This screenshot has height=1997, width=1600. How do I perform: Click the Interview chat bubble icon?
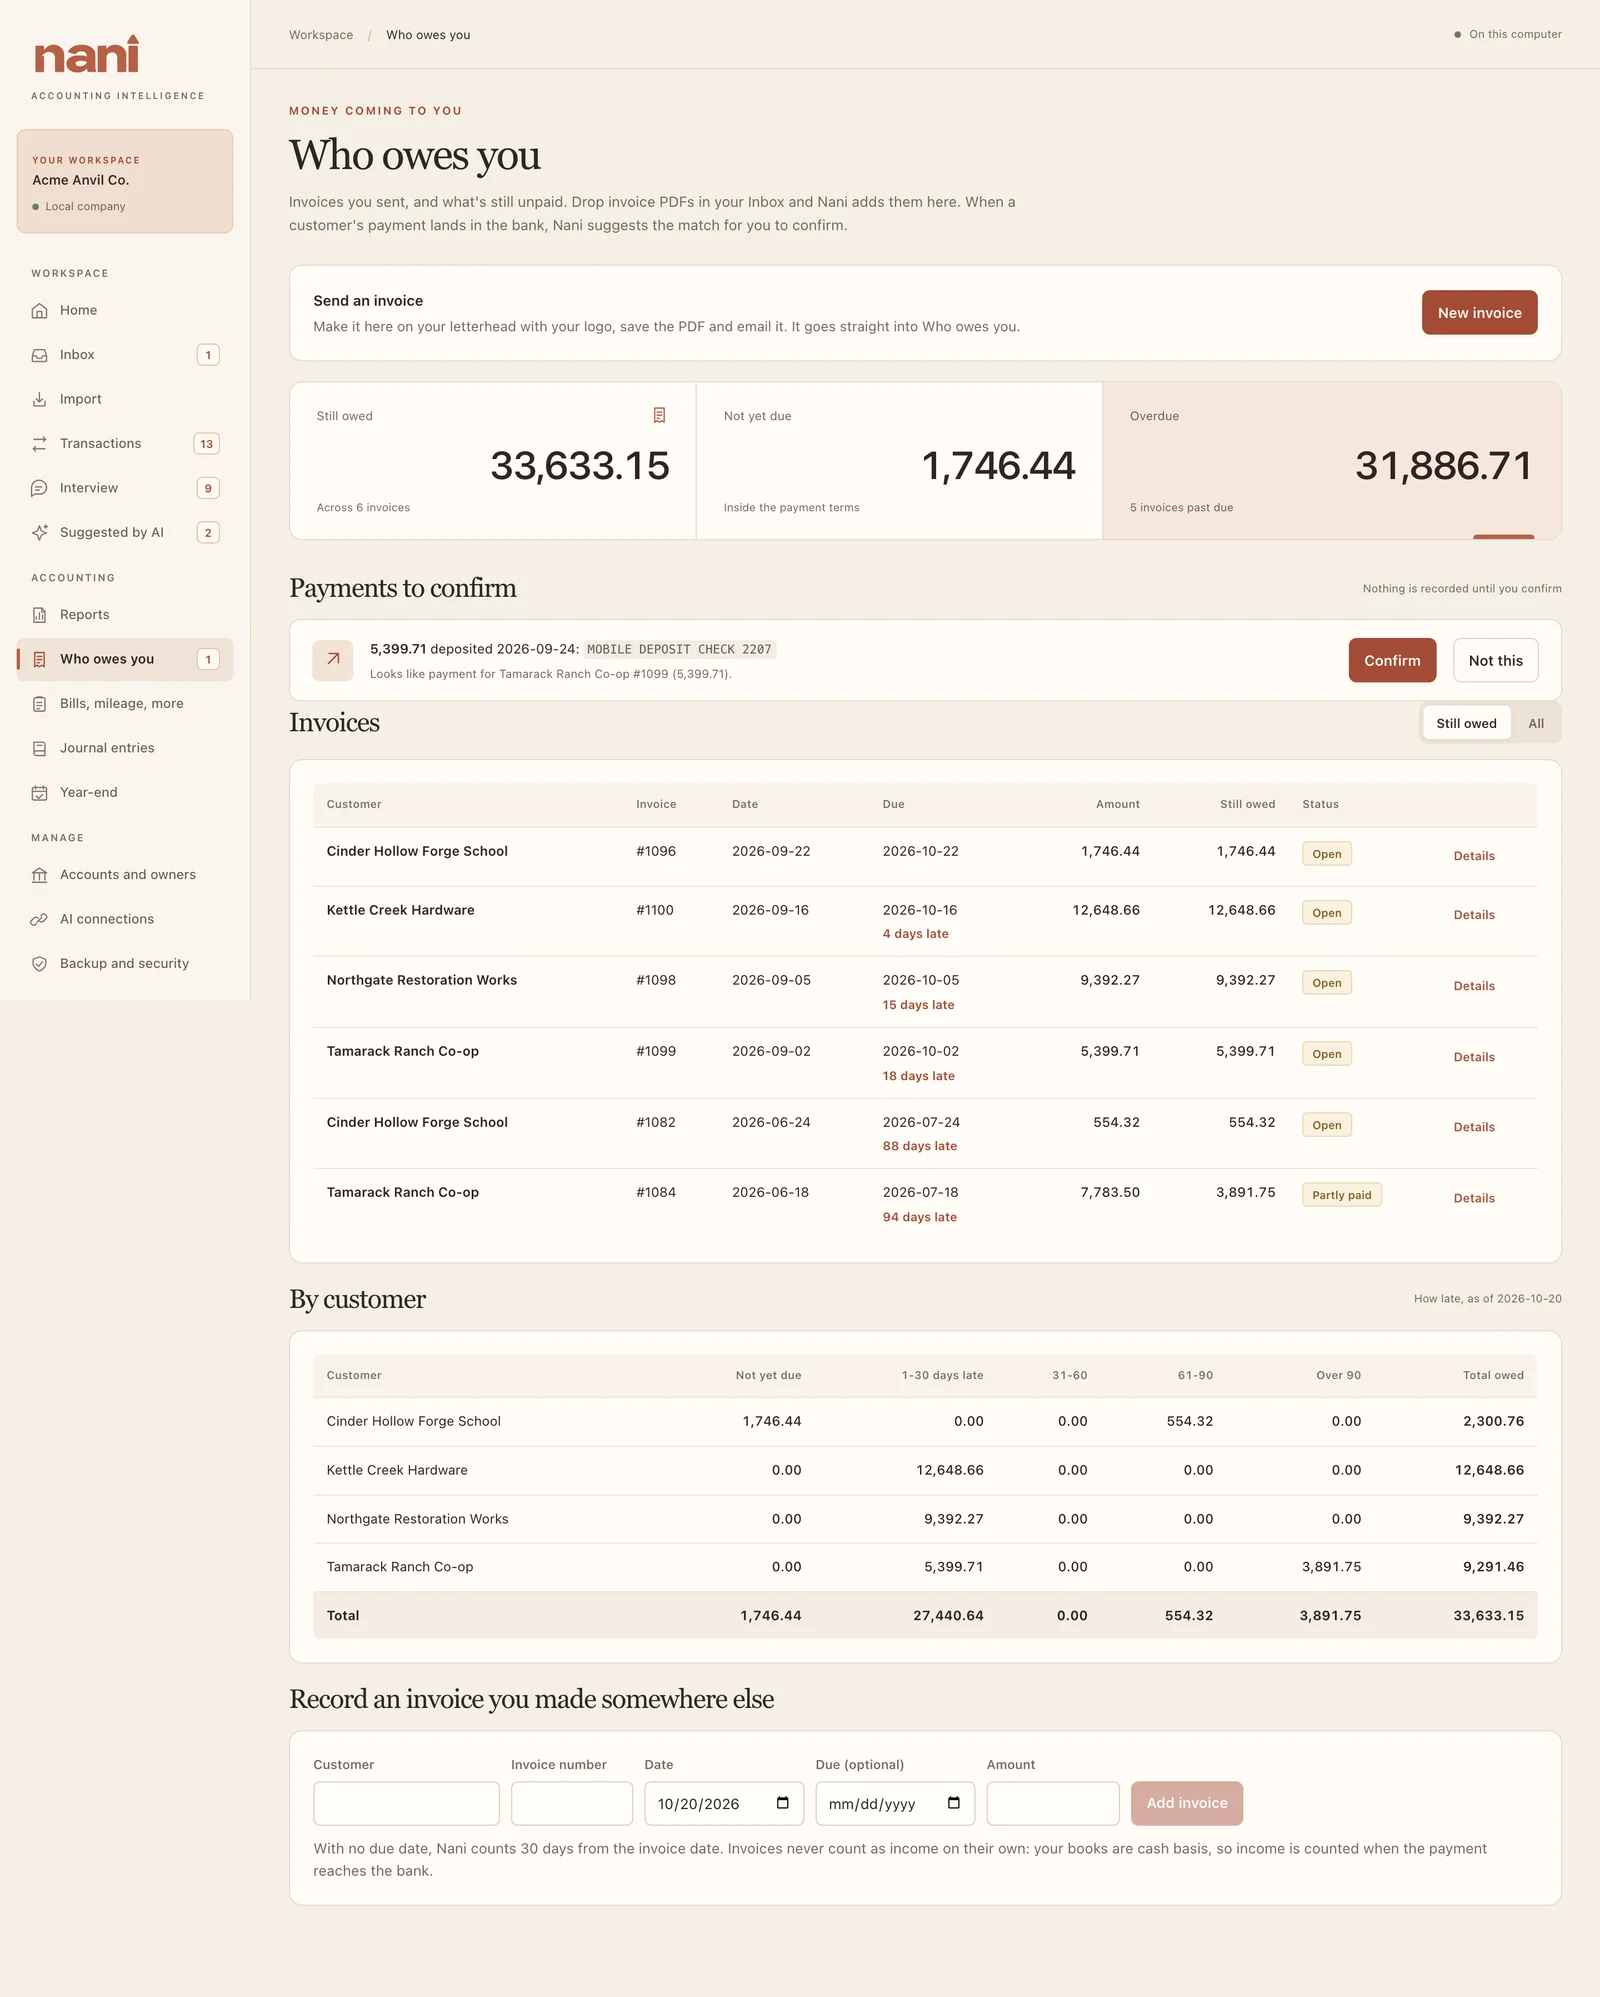tap(39, 488)
